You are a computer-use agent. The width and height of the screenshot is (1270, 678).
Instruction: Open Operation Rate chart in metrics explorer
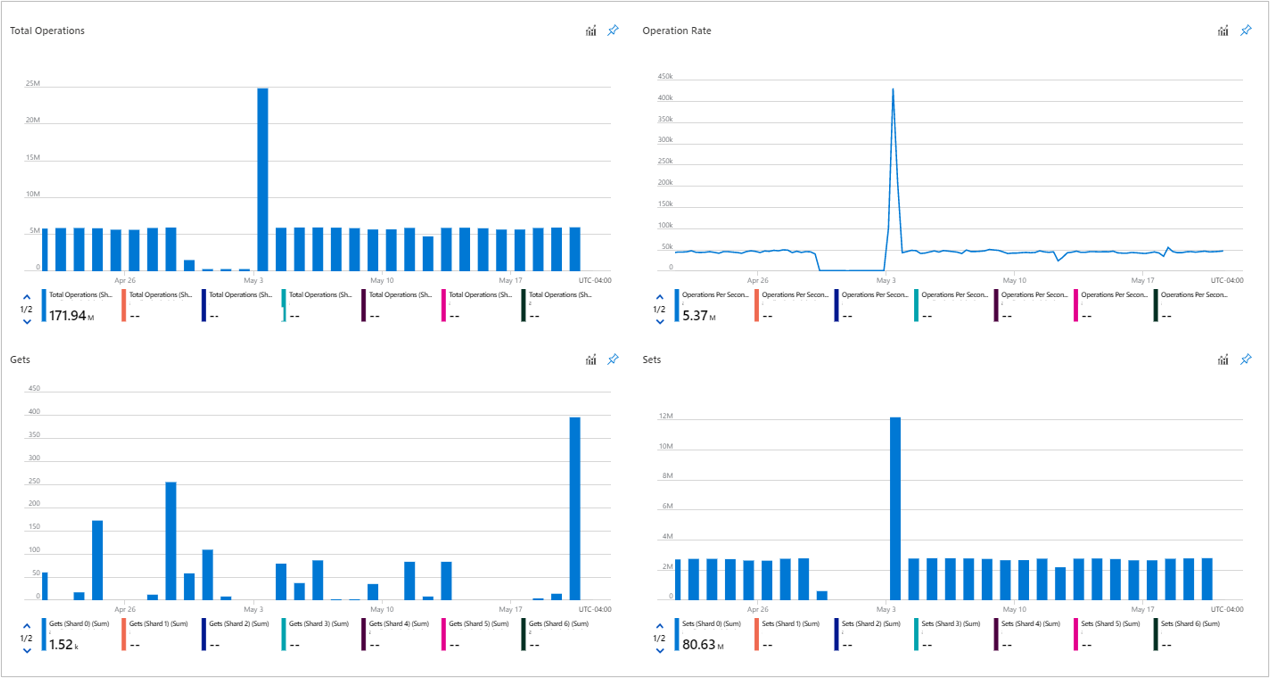(1222, 30)
